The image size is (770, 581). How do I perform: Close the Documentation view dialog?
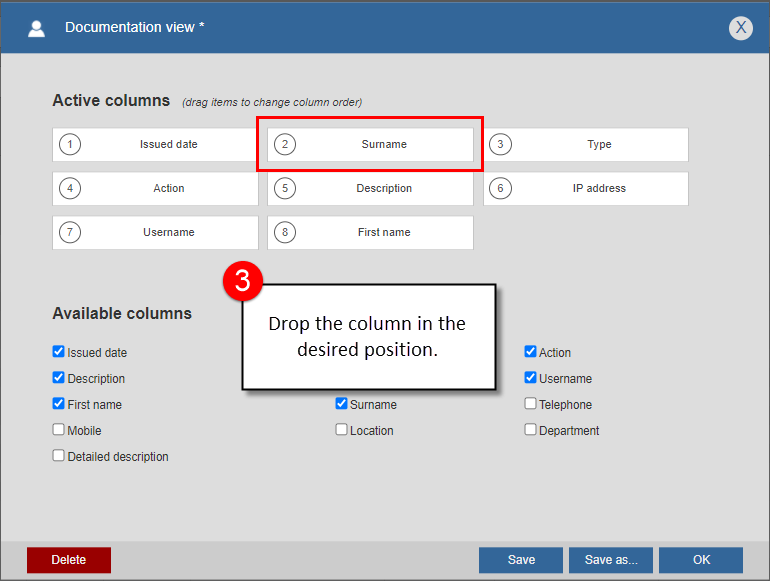pyautogui.click(x=741, y=28)
